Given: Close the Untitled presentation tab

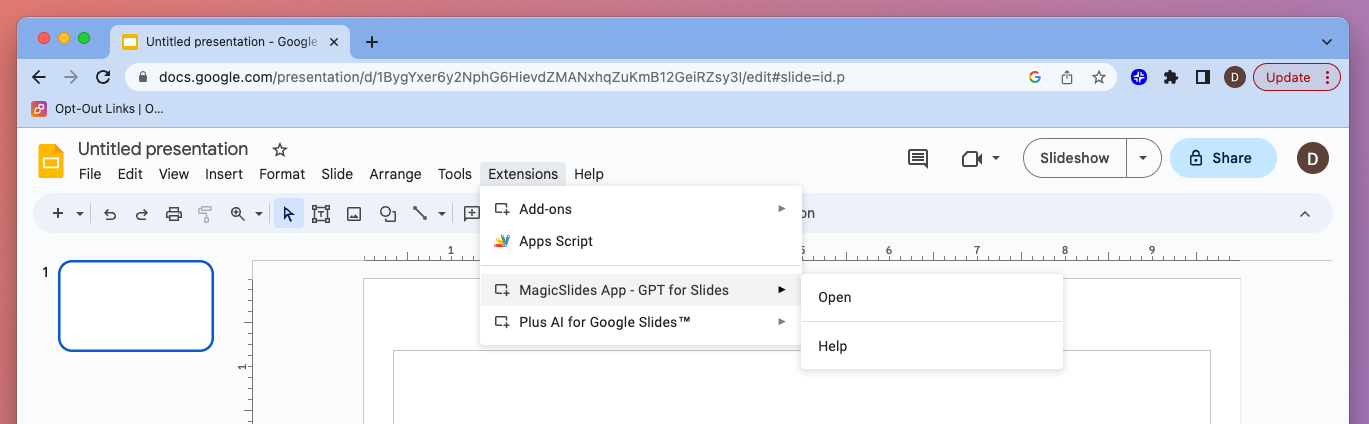Looking at the screenshot, I should (x=334, y=42).
